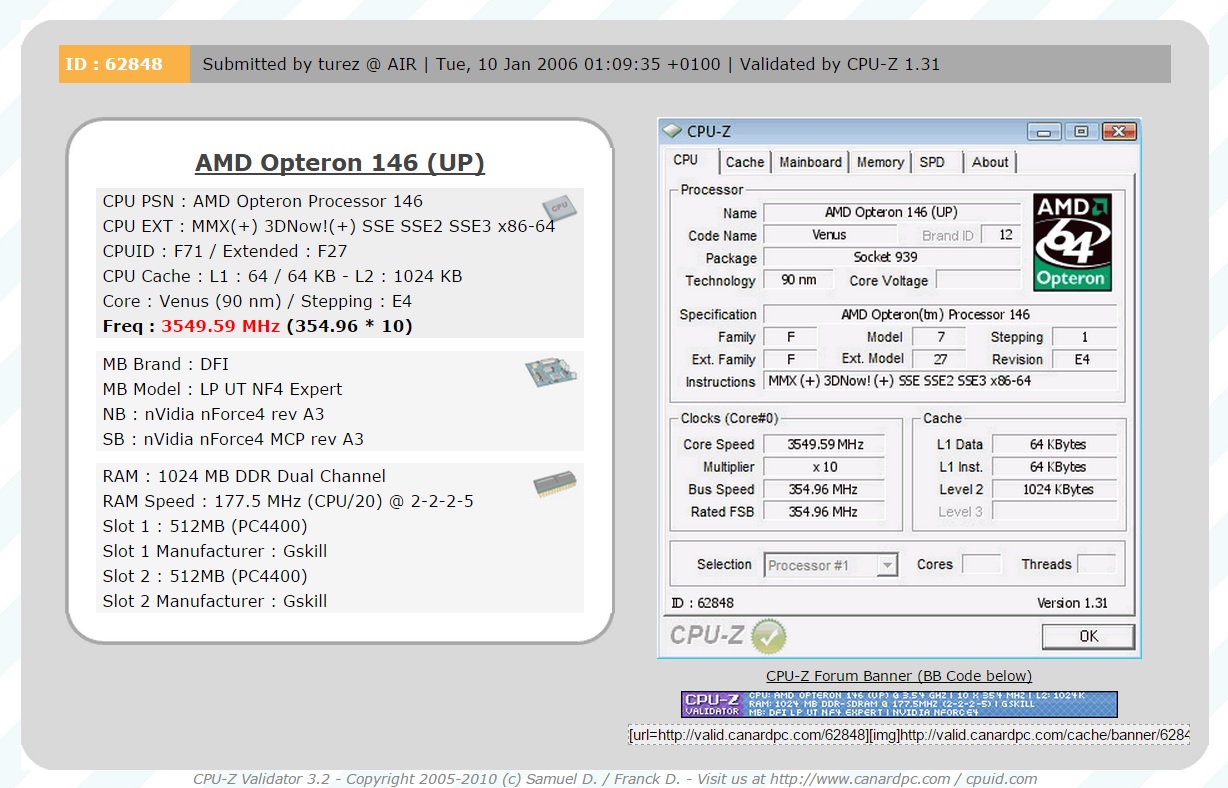Click the NB : nVidia nForce4 rev A3 line
The height and width of the screenshot is (788, 1228).
(x=213, y=414)
